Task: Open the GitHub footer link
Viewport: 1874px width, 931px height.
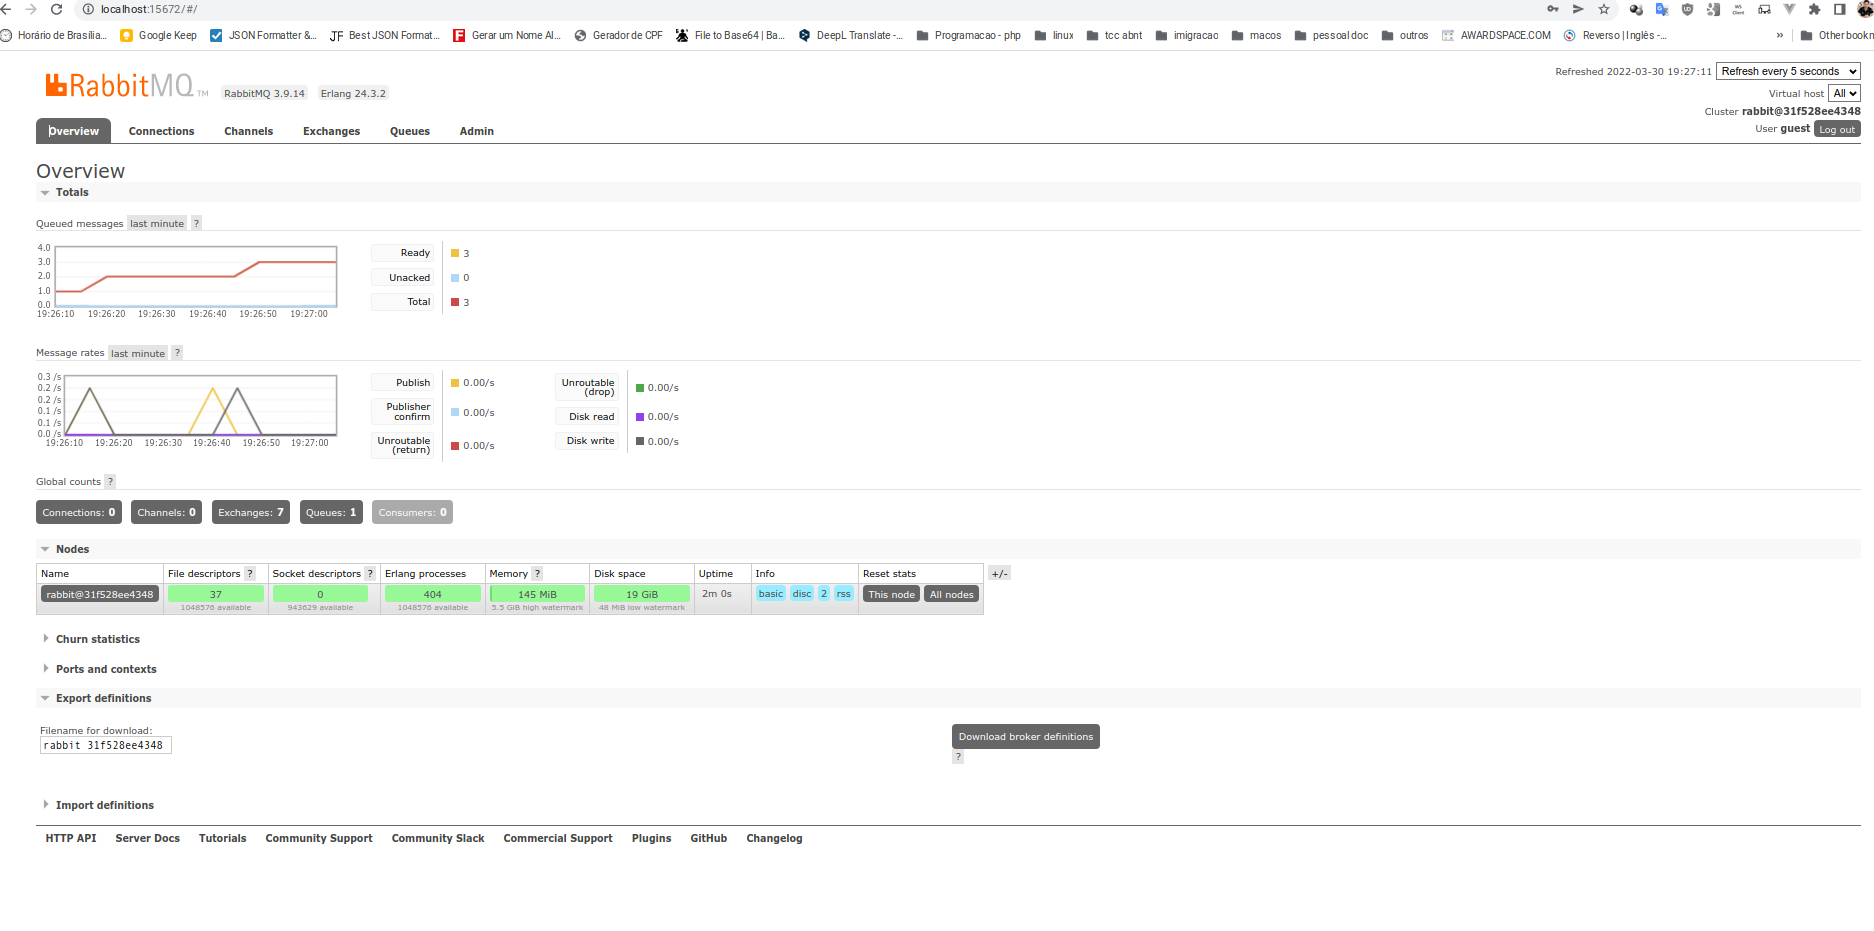Action: click(x=708, y=838)
